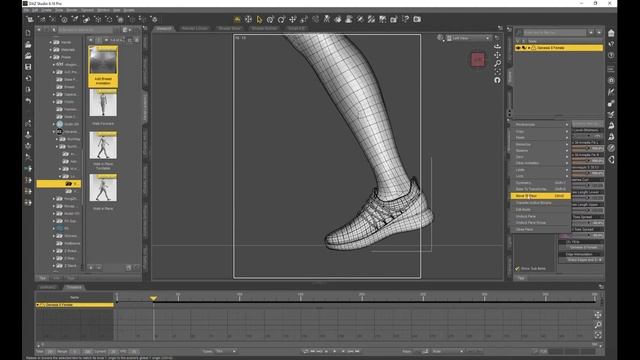This screenshot has width=640, height=360.
Task: Click the four-arrow icon at timeline's right edge
Action: 598,315
